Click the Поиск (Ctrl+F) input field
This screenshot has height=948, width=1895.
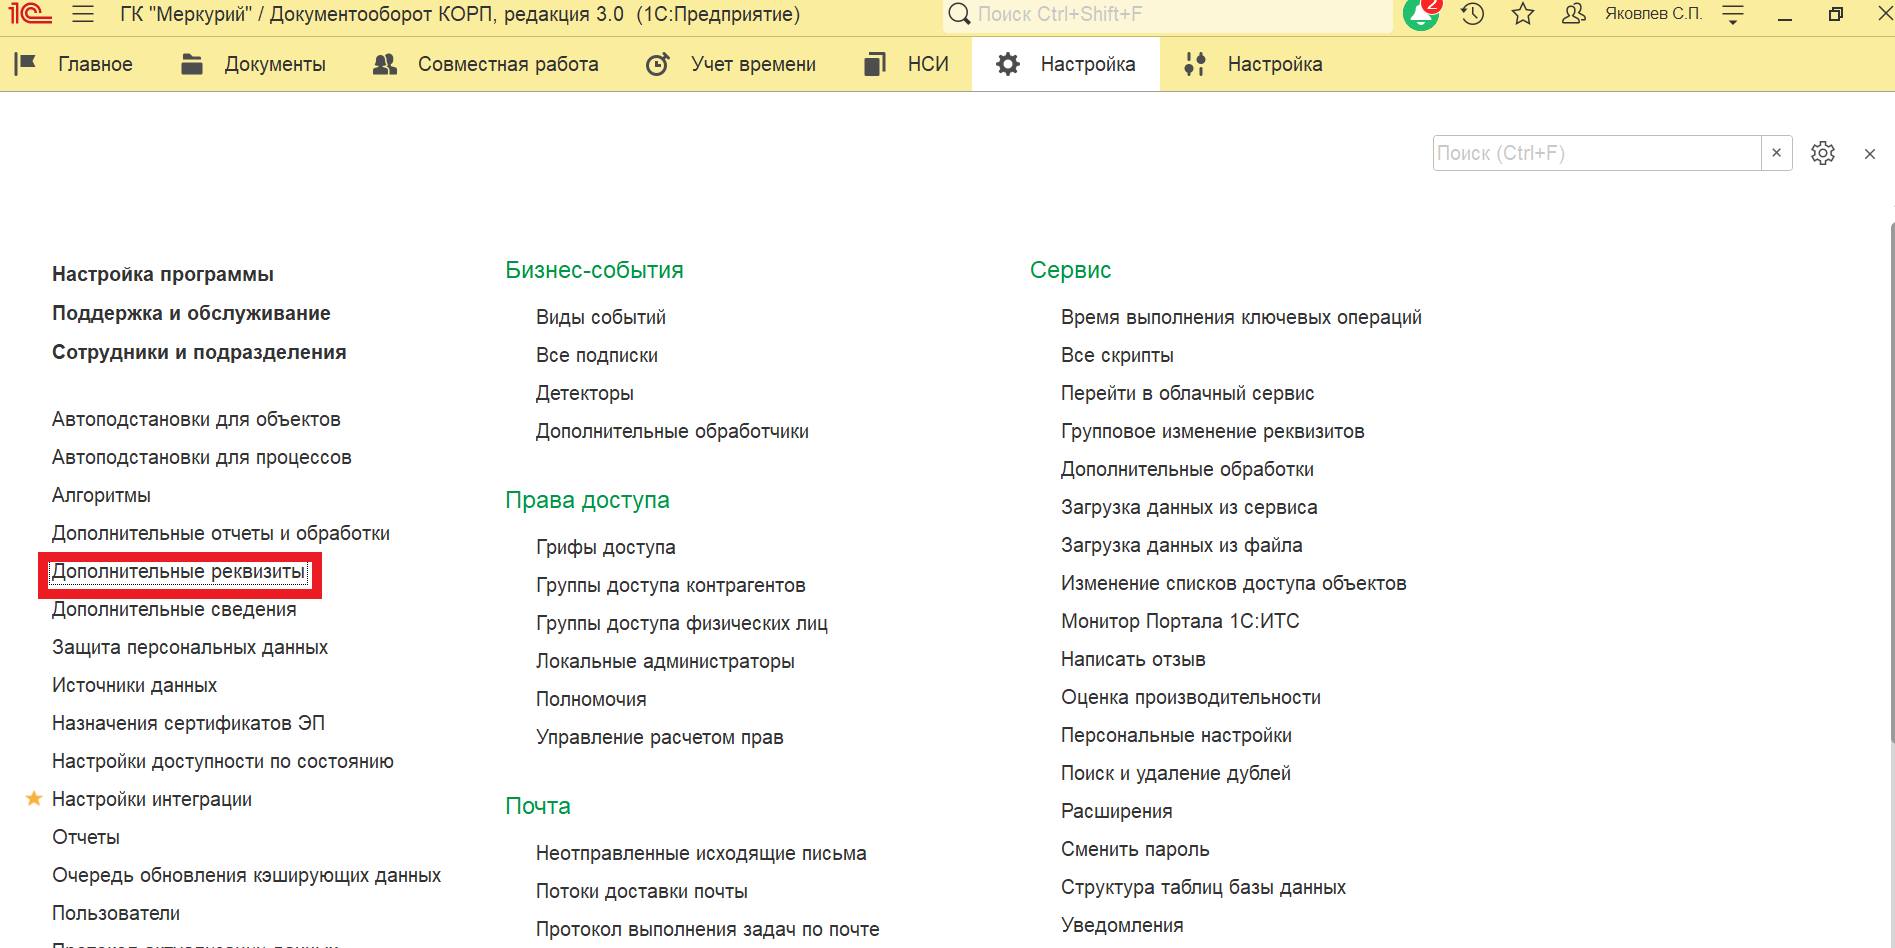pyautogui.click(x=1595, y=153)
